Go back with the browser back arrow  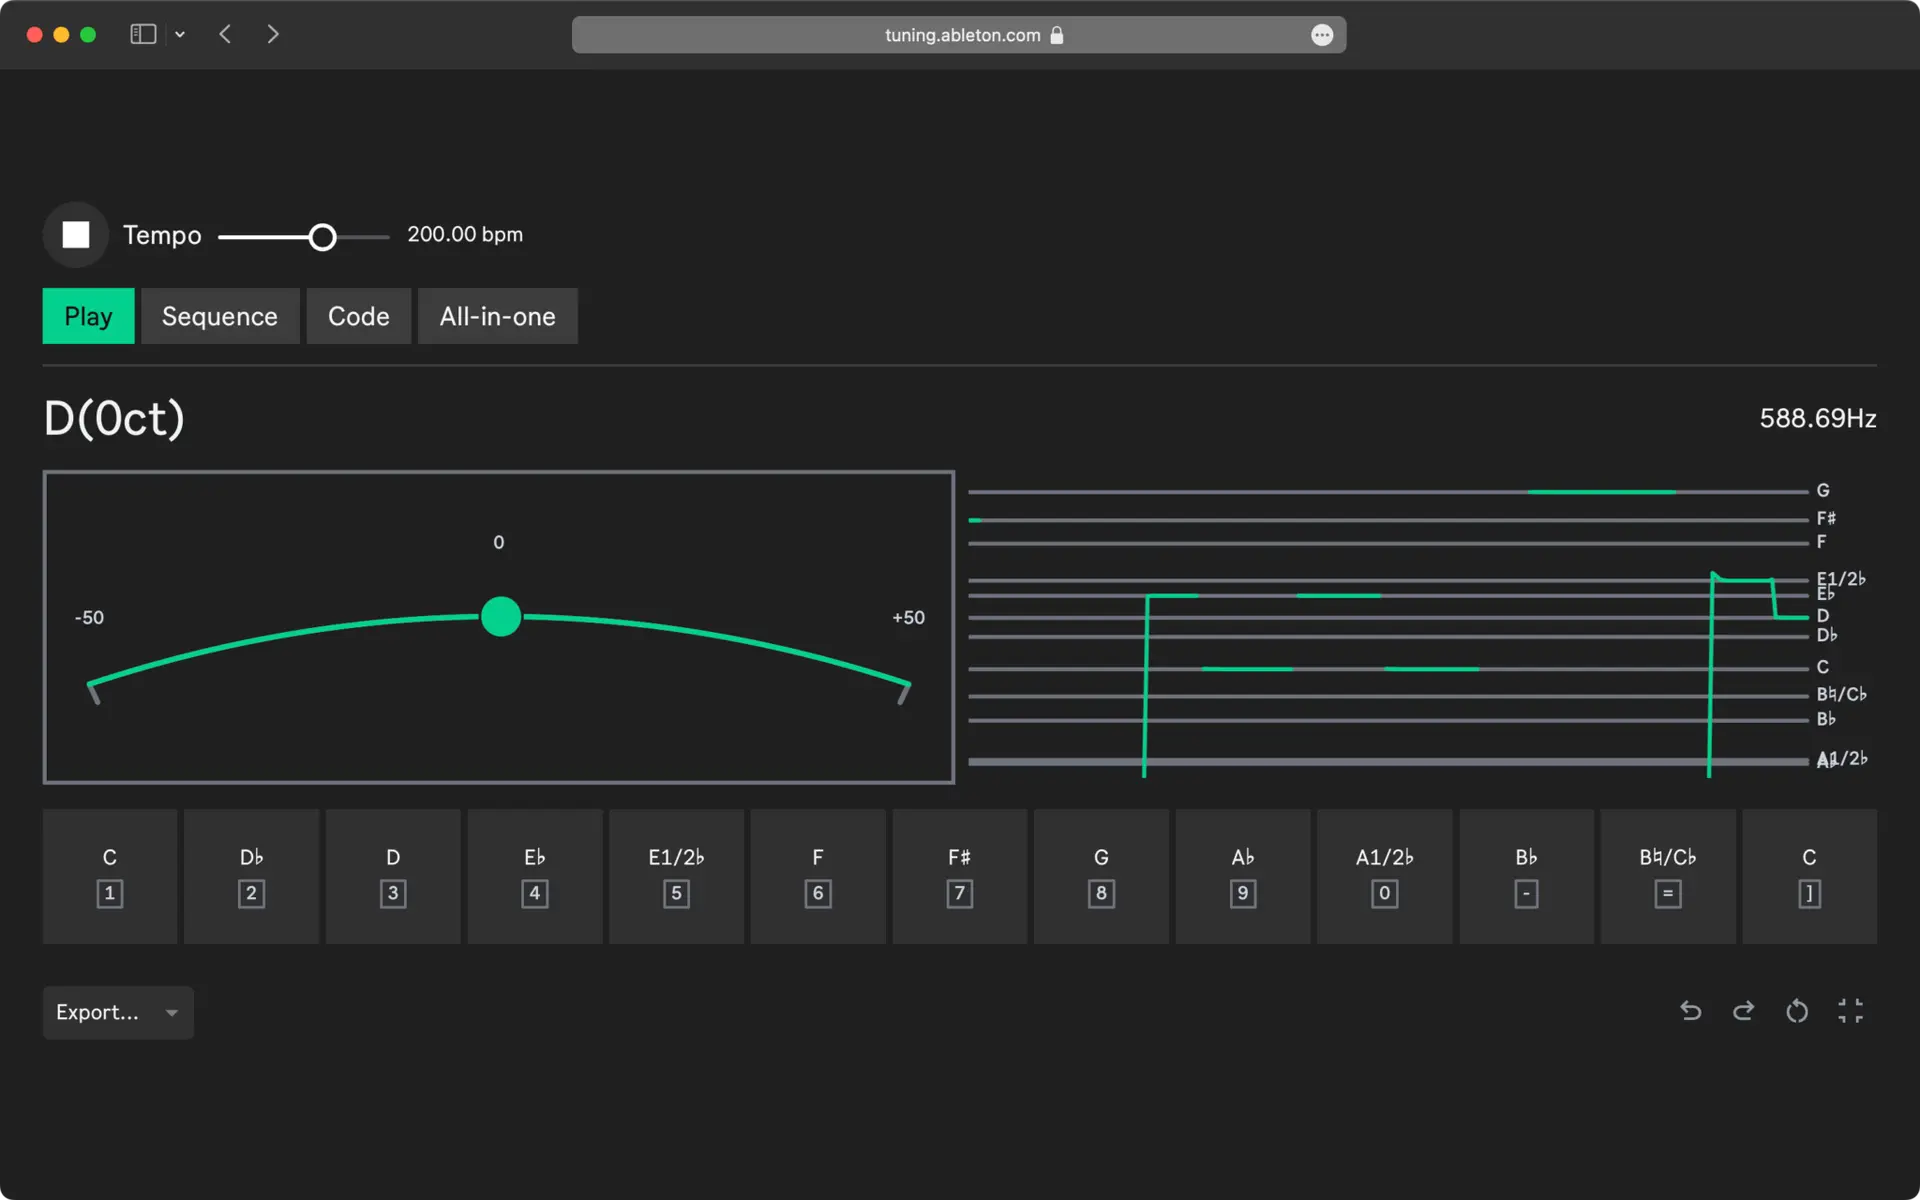[225, 34]
